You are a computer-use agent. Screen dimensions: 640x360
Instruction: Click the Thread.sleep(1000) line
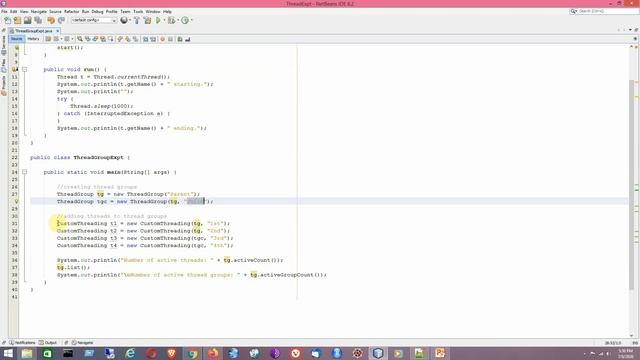pyautogui.click(x=102, y=106)
